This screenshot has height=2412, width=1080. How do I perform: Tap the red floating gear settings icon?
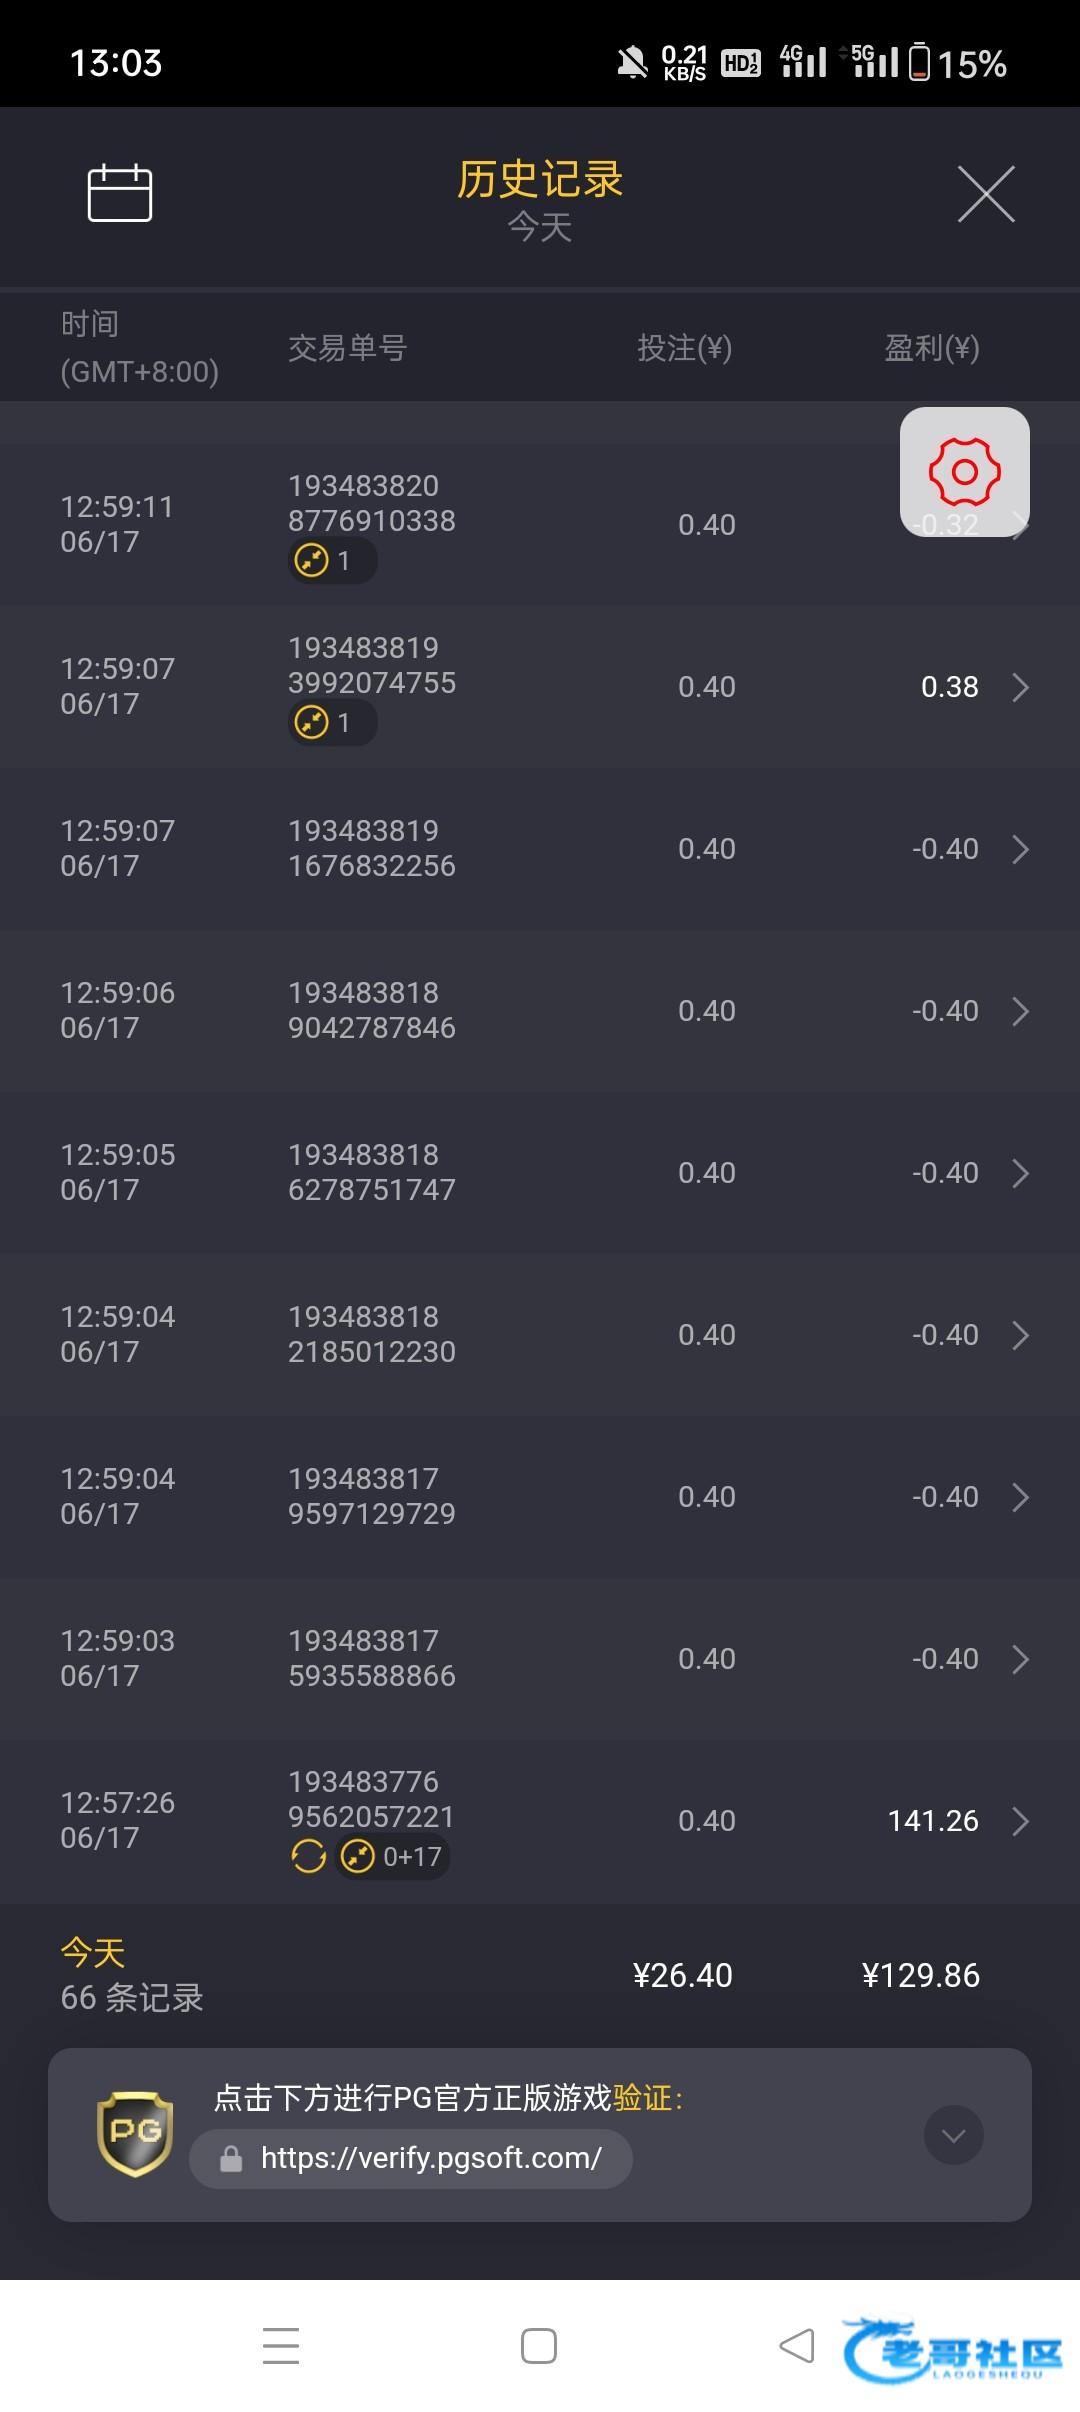pos(964,471)
